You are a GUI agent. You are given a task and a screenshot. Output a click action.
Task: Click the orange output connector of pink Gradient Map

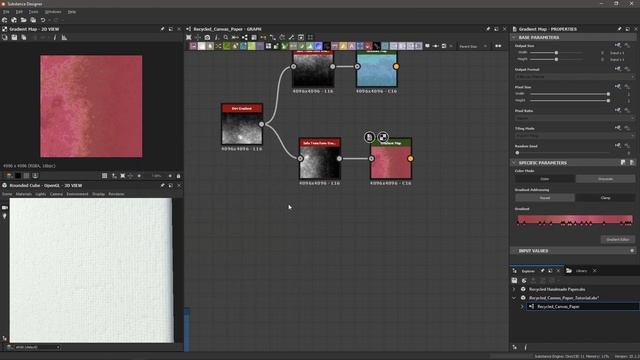(410, 158)
